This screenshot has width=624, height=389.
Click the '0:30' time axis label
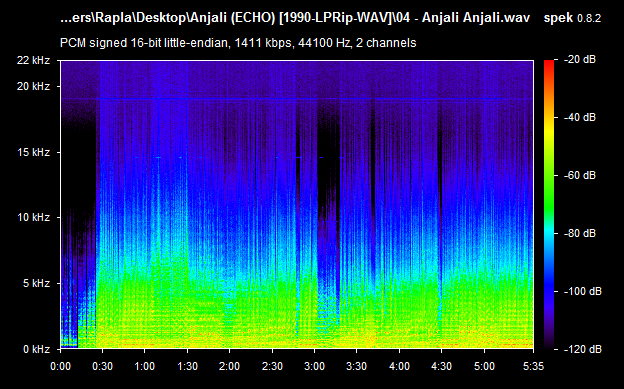point(103,366)
